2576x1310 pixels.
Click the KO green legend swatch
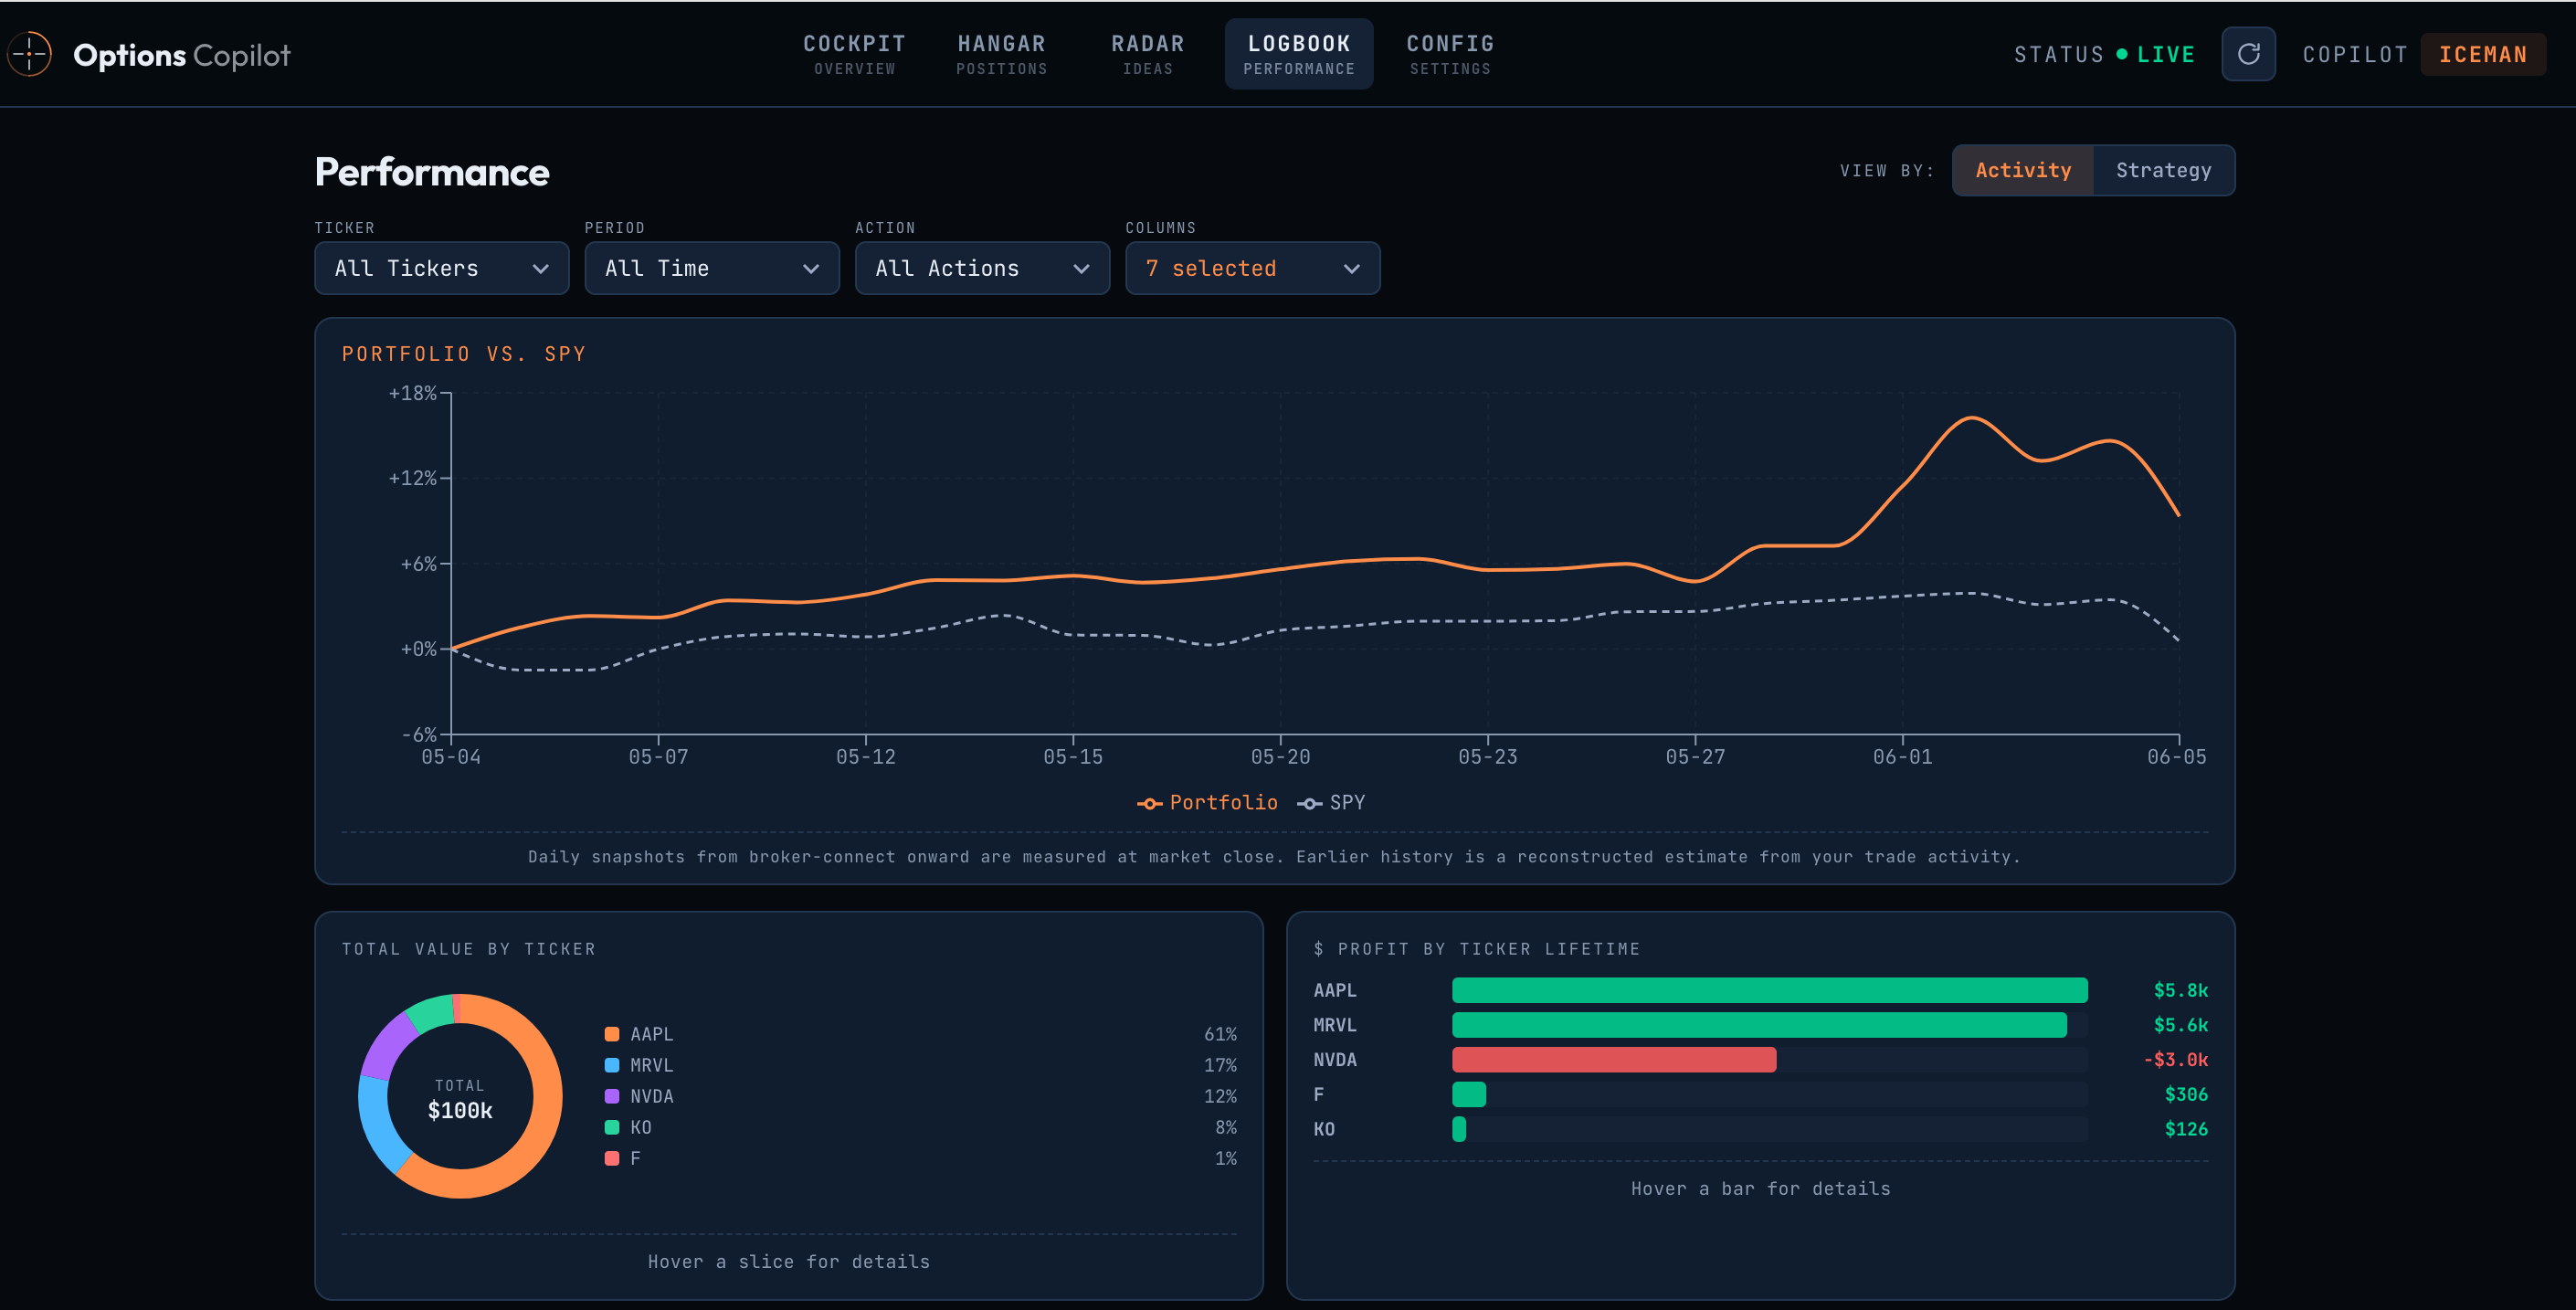pyautogui.click(x=612, y=1127)
